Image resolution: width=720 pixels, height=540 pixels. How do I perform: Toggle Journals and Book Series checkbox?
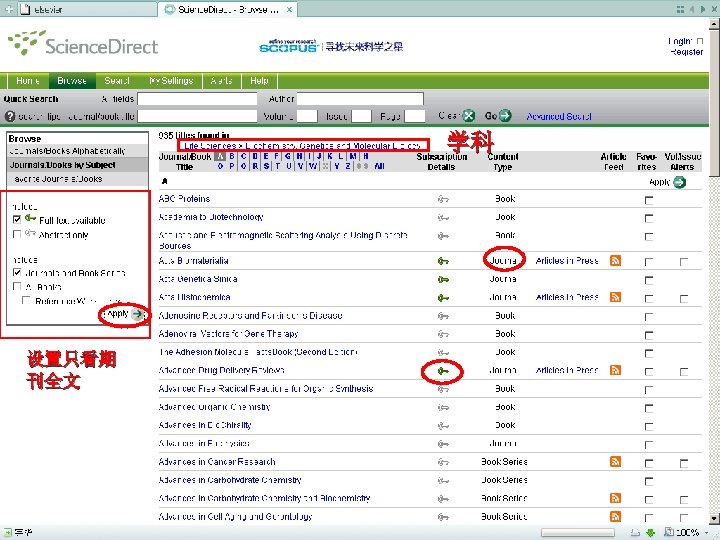17,272
